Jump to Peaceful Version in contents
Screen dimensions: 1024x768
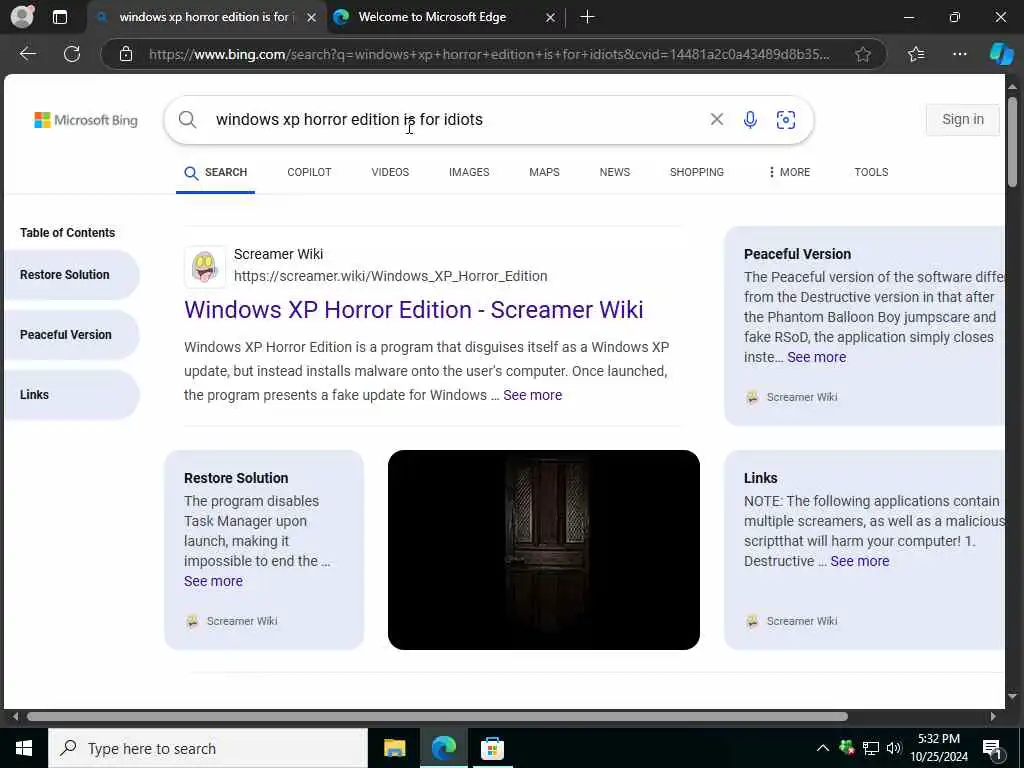[72, 335]
